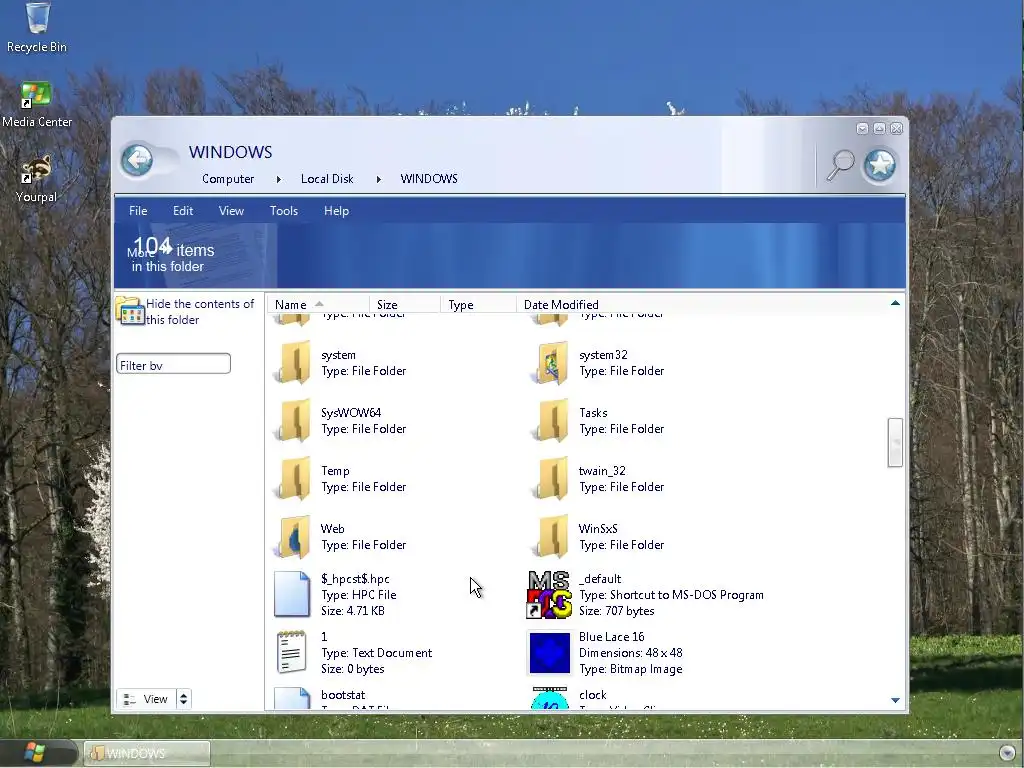Click the Computer breadcrumb
1024x768 pixels.
pyautogui.click(x=228, y=179)
